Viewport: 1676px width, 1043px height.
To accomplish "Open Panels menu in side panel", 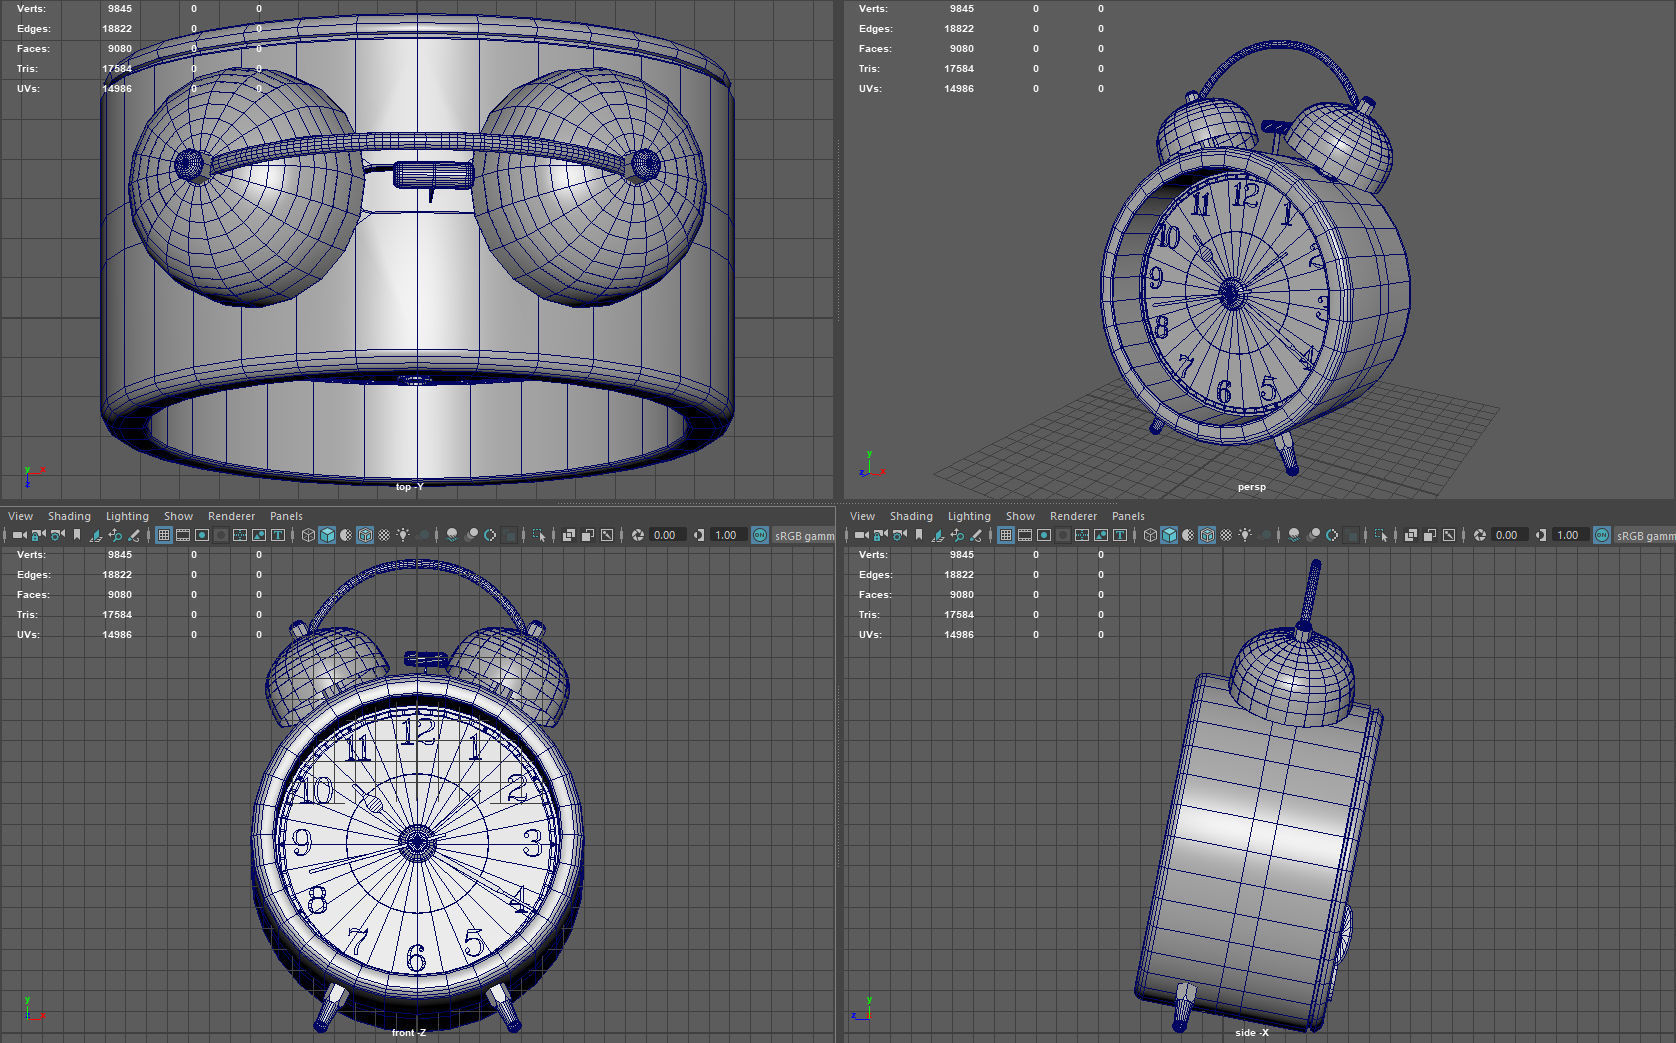I will 1128,516.
